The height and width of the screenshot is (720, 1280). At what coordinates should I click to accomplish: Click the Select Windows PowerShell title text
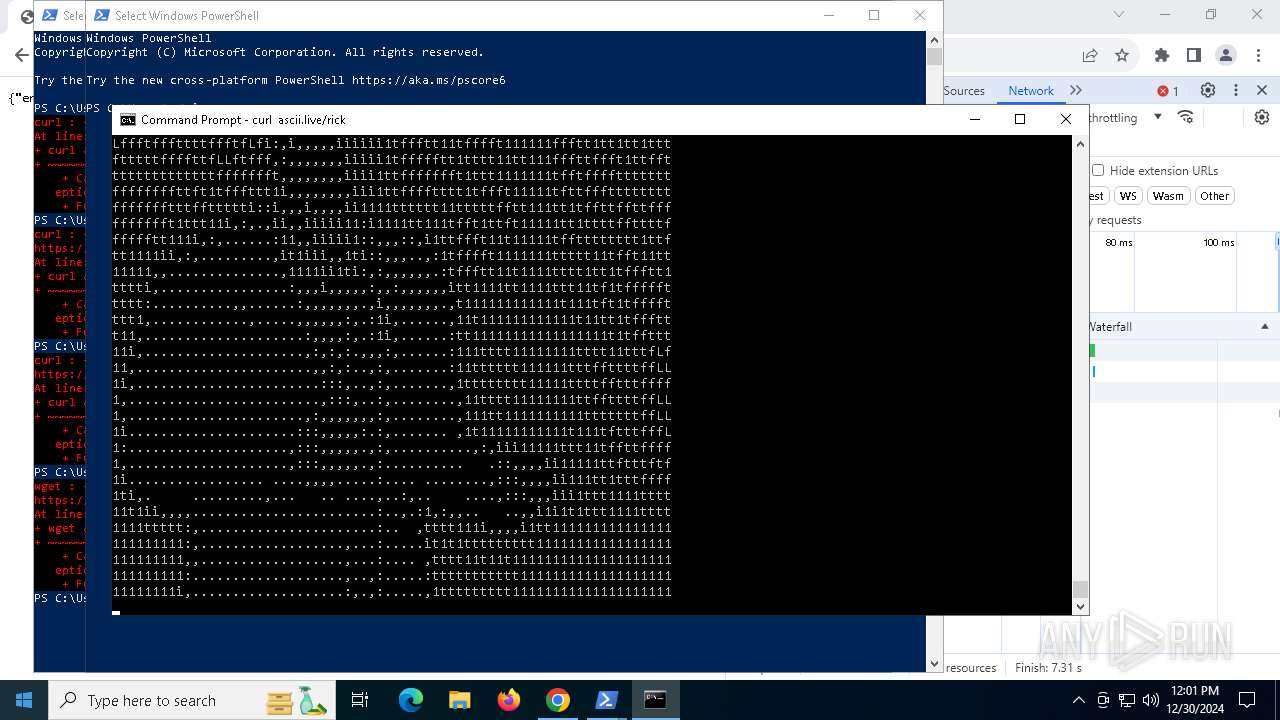click(187, 15)
